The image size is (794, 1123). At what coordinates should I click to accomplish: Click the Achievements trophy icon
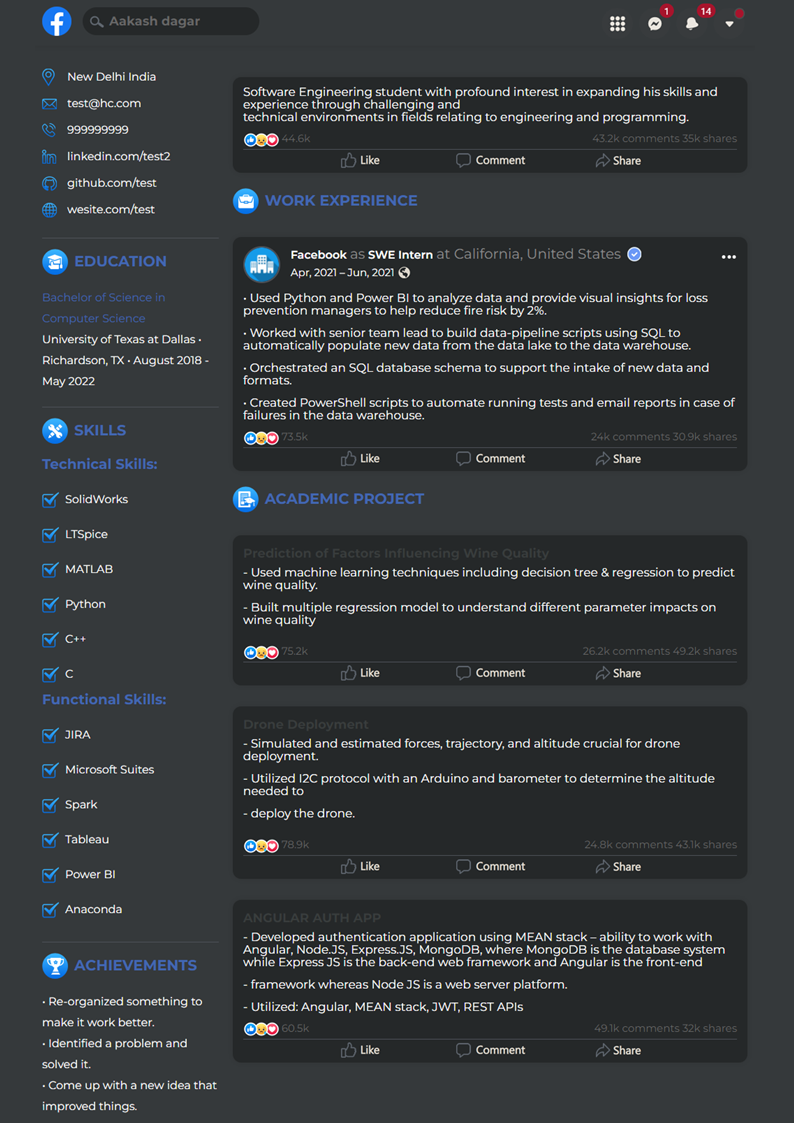pos(55,965)
